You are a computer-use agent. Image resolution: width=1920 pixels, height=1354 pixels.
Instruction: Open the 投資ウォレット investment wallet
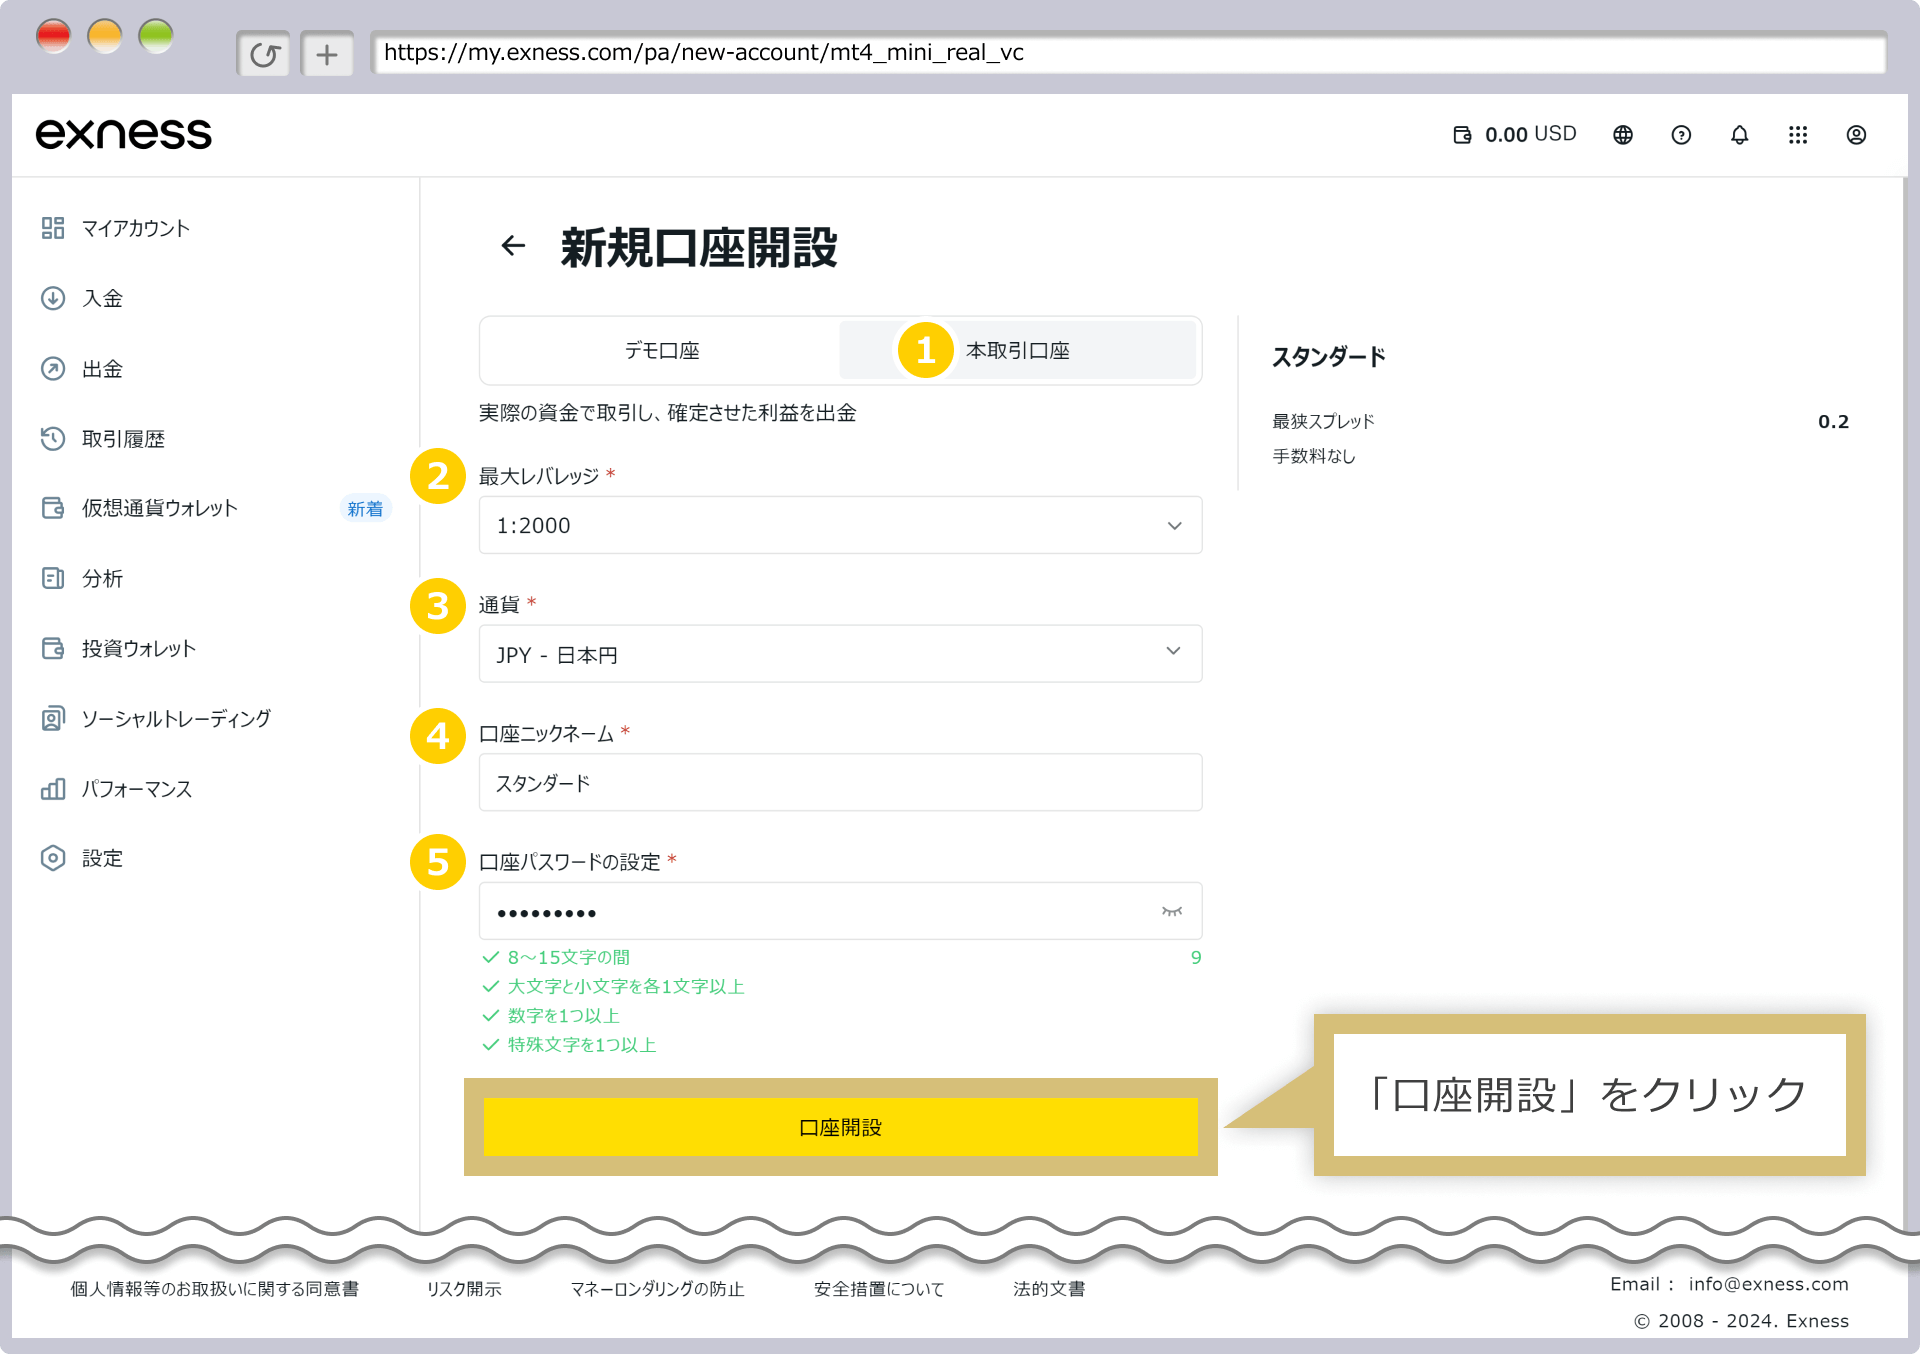pyautogui.click(x=137, y=648)
